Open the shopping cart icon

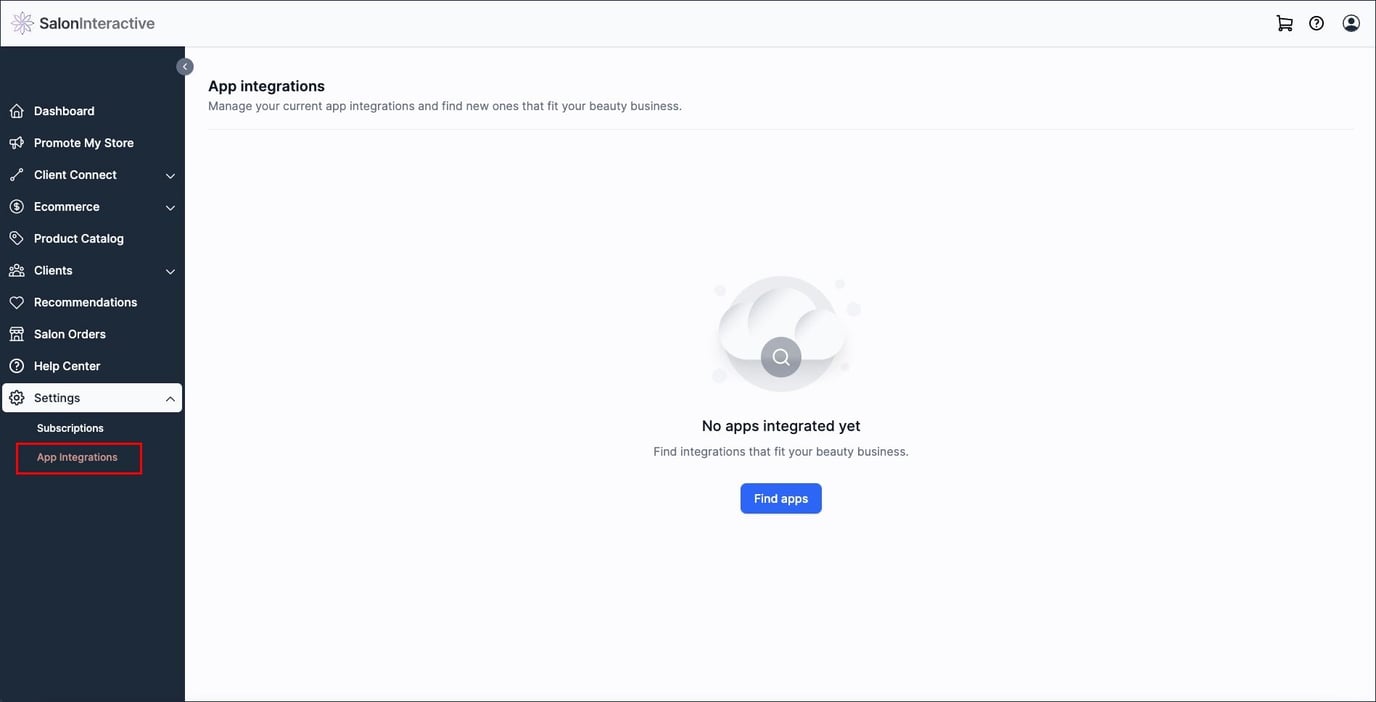[1284, 21]
